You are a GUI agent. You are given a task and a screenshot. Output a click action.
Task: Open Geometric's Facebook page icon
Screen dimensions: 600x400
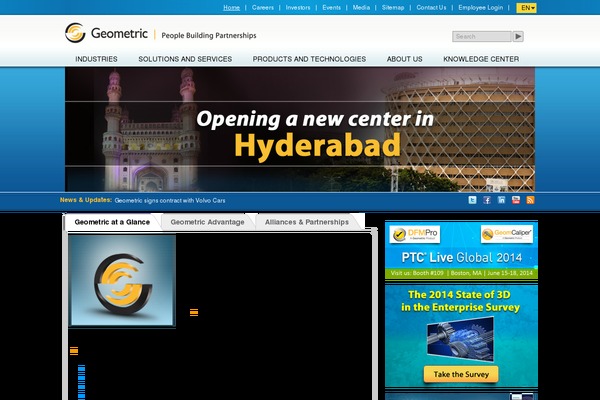pos(487,200)
